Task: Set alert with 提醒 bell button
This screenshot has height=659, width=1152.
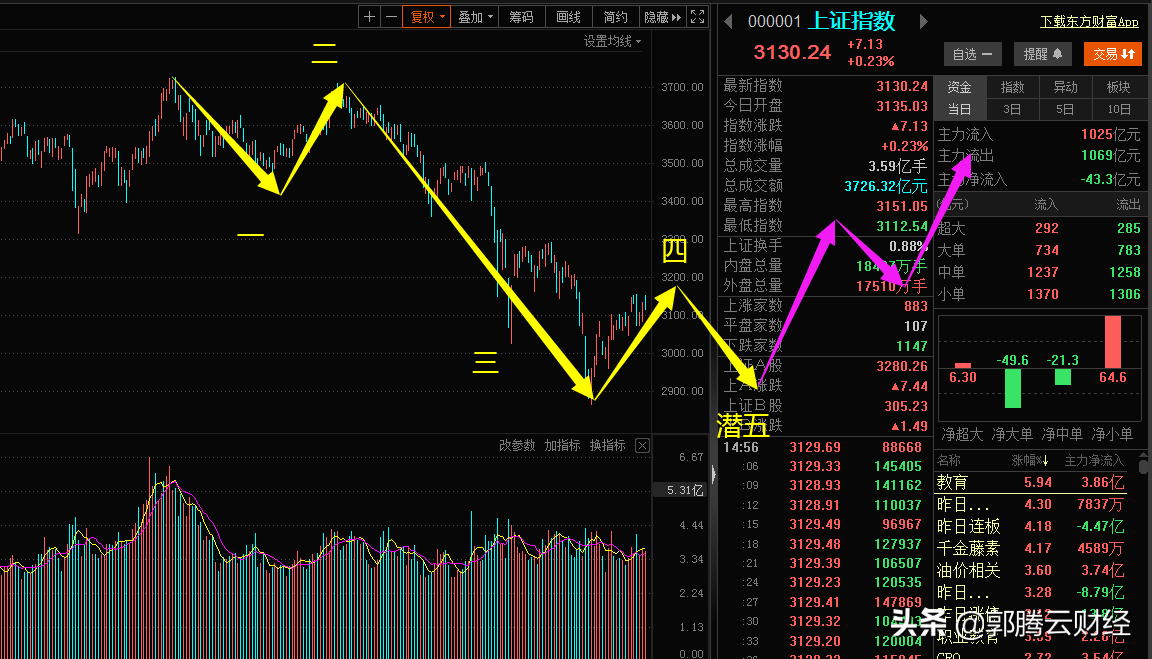Action: tap(1043, 54)
